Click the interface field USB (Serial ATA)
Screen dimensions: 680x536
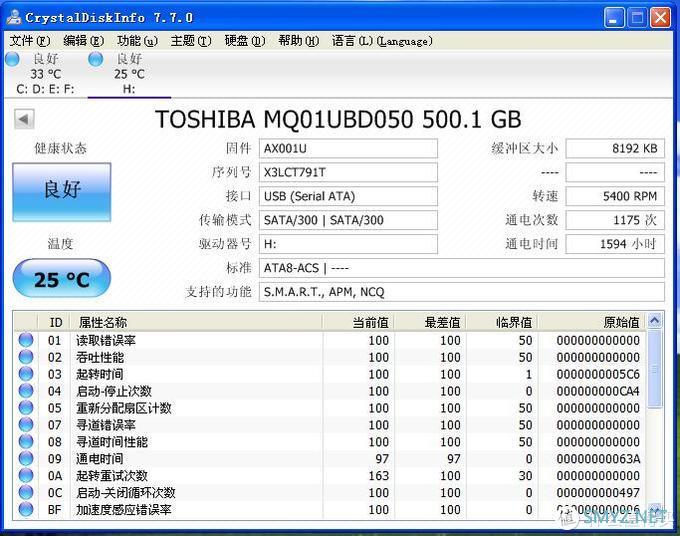(x=348, y=196)
